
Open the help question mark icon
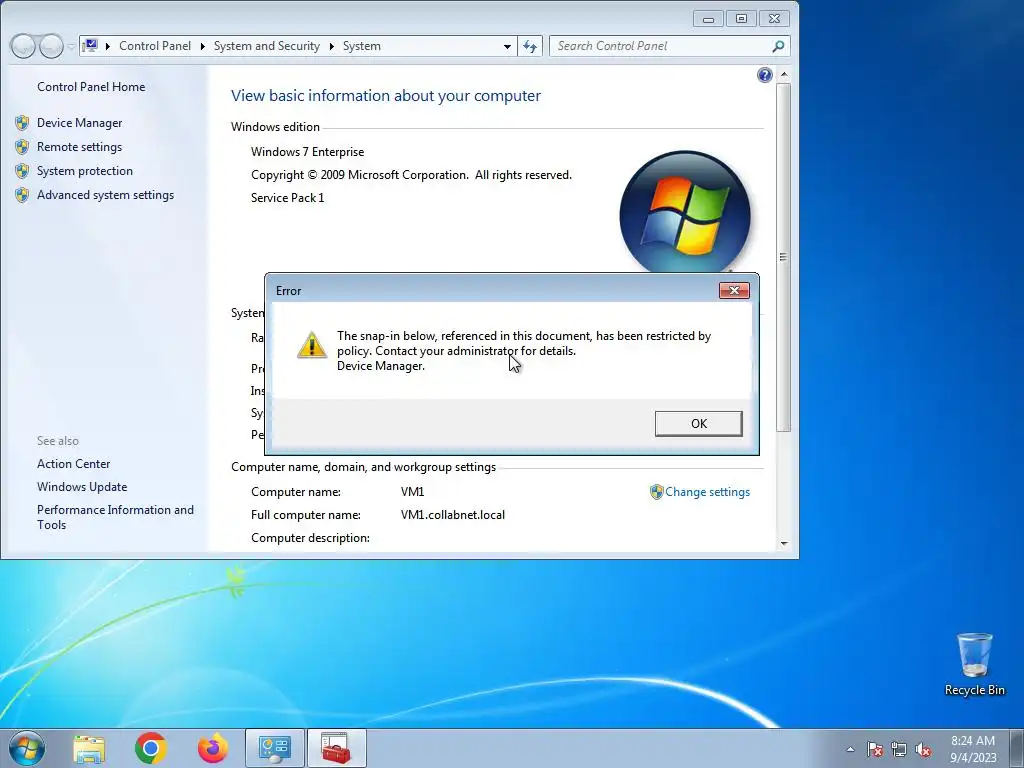point(765,75)
